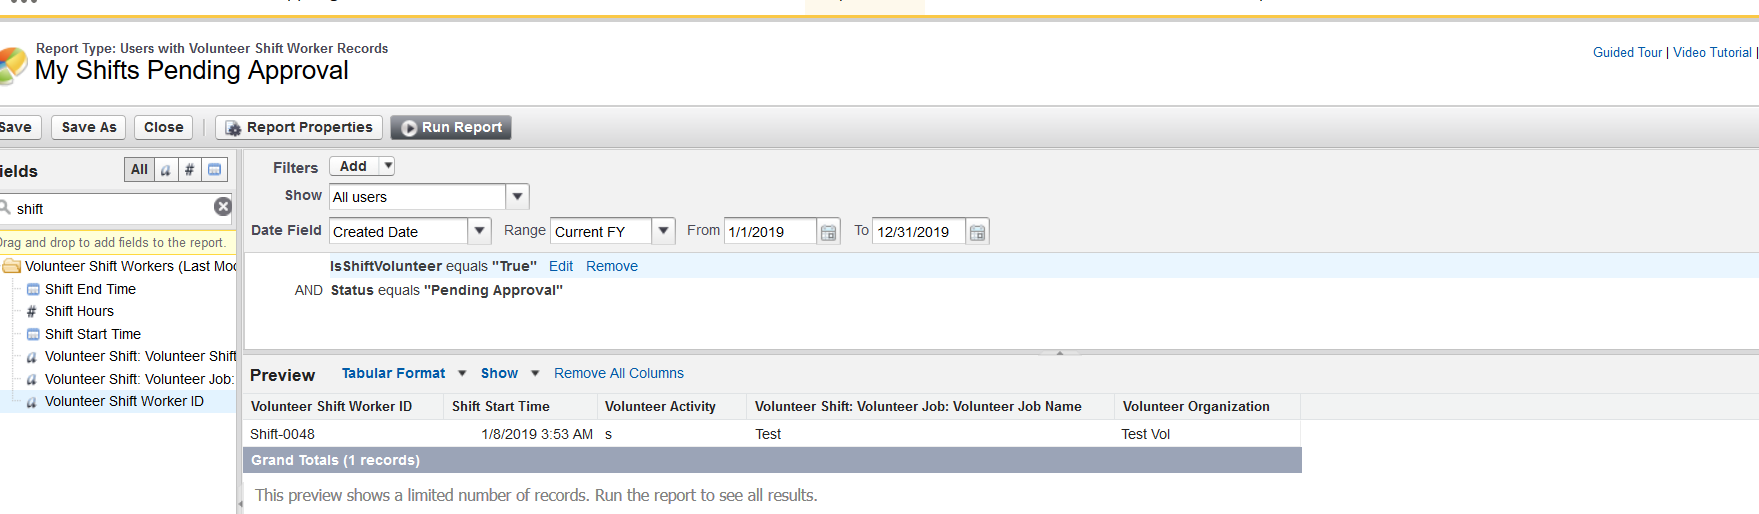Viewport: 1759px width, 514px height.
Task: Open Guided Tour link
Action: [x=1627, y=52]
